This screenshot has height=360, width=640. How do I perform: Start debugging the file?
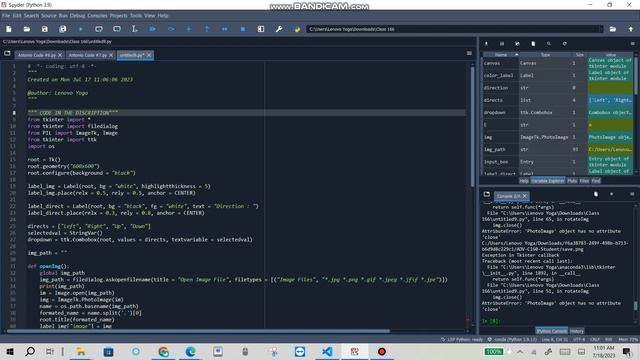coord(153,29)
